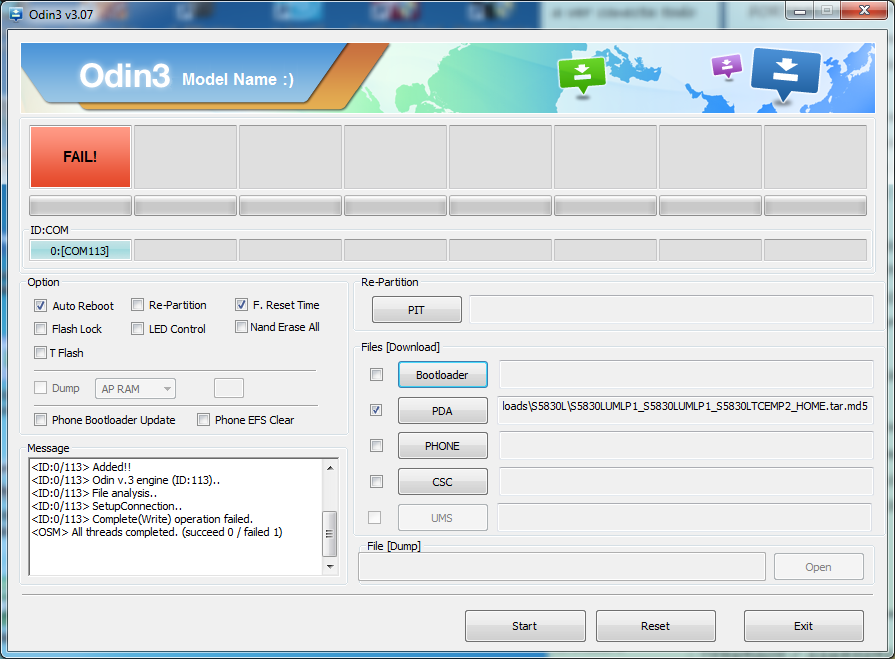Toggle F. Reset Time checkbox
This screenshot has width=895, height=659.
click(242, 305)
